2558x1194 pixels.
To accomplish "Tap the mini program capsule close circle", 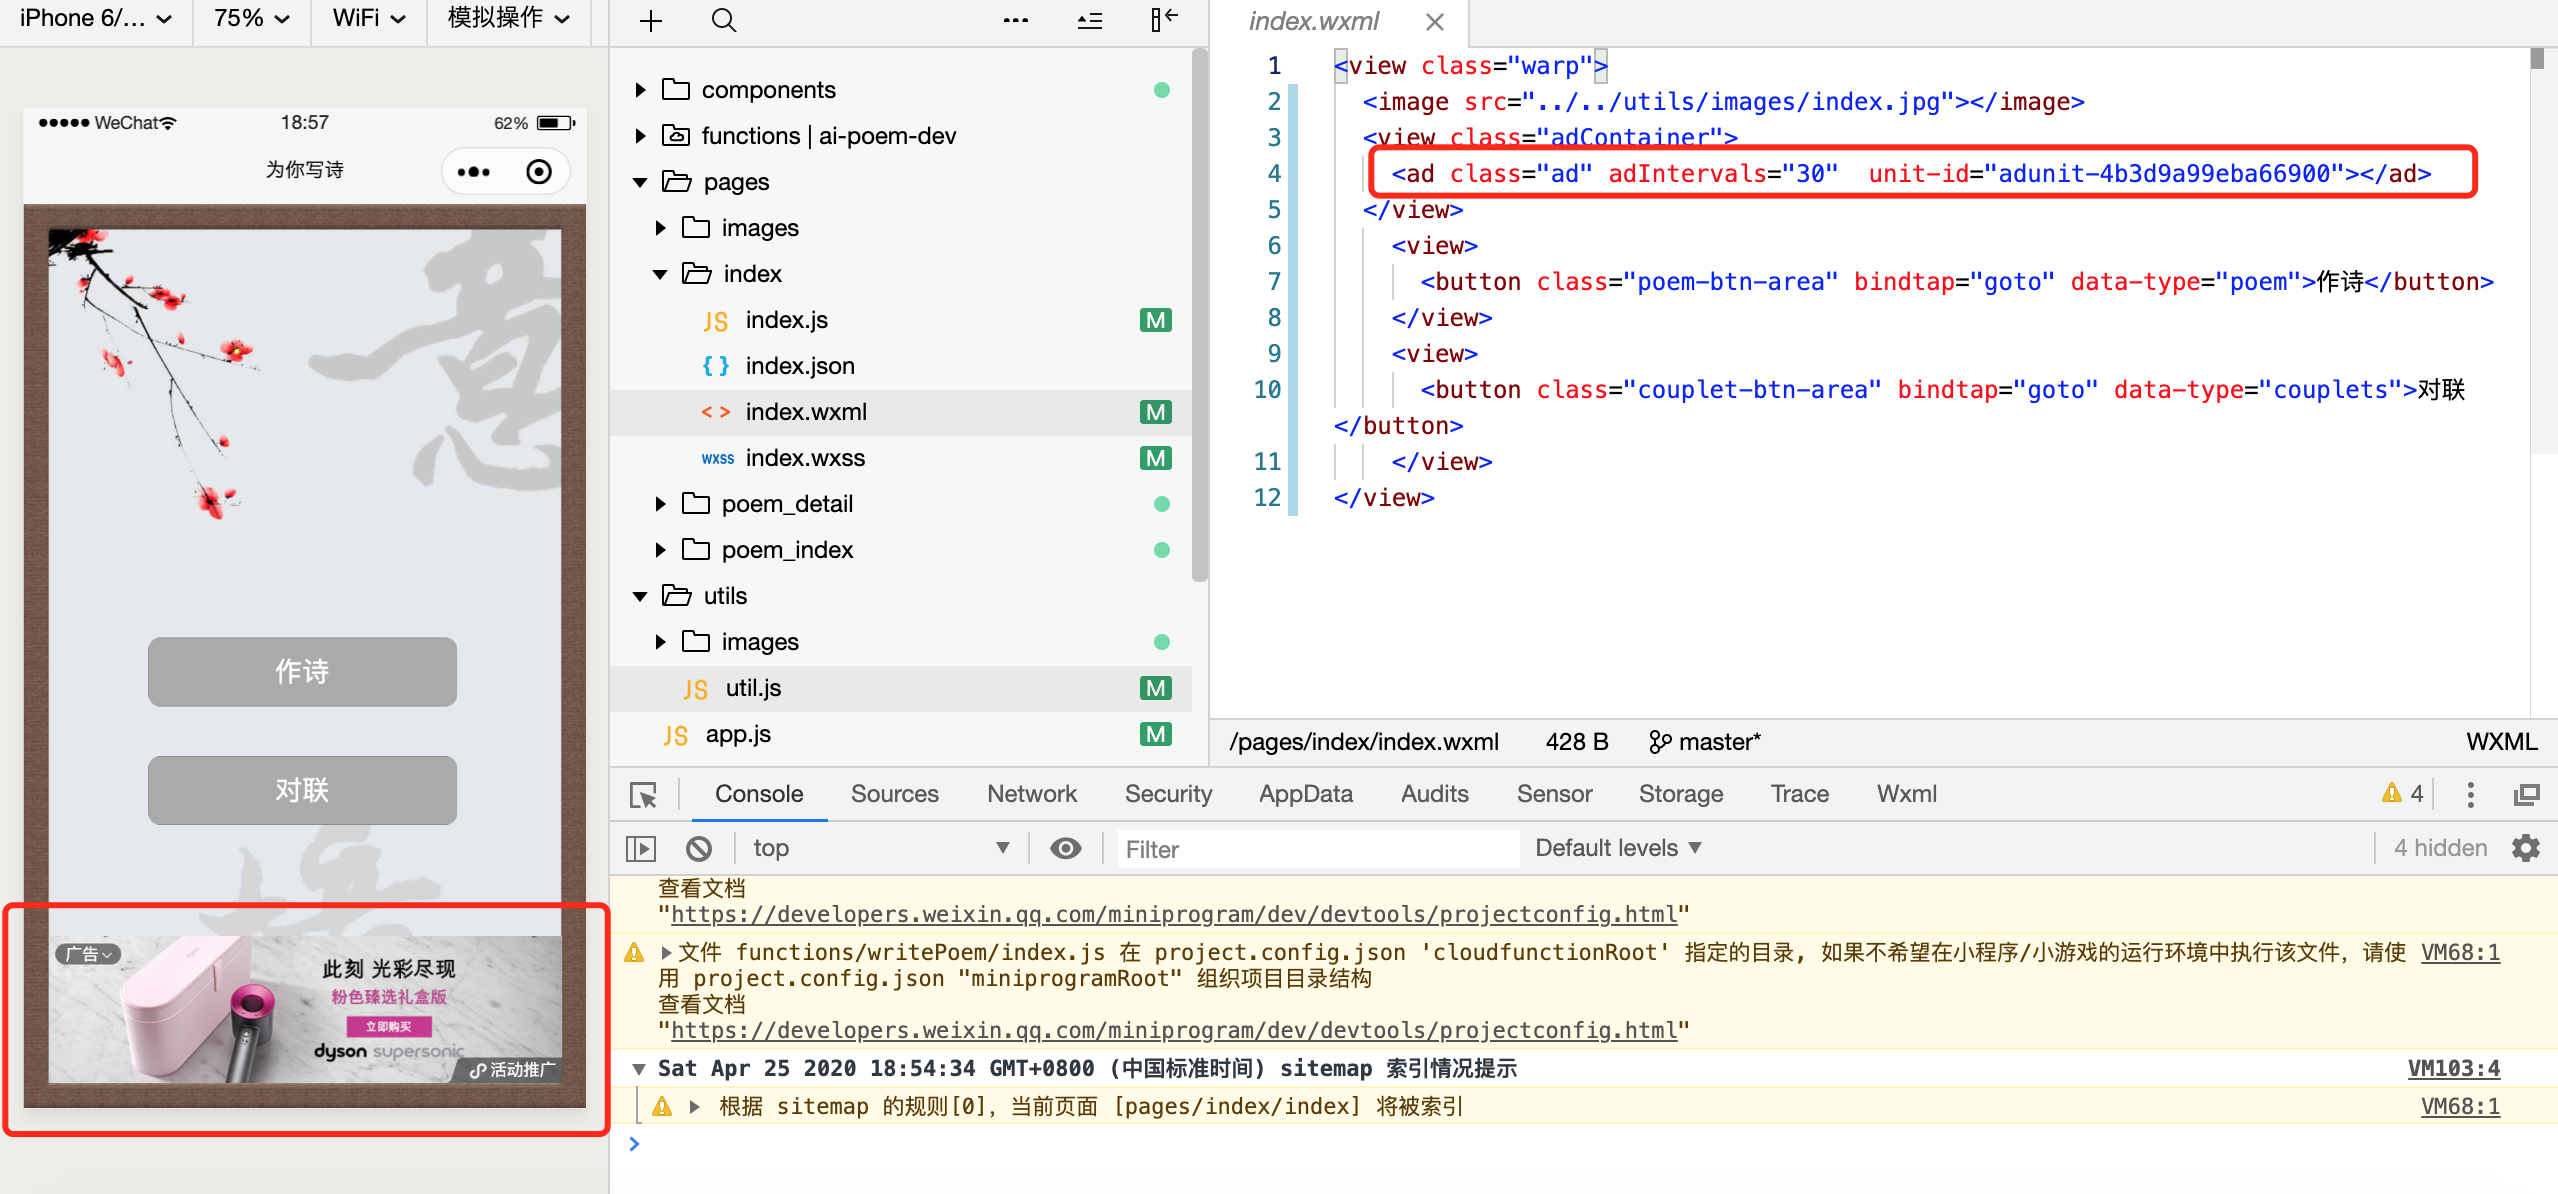I will (x=539, y=172).
